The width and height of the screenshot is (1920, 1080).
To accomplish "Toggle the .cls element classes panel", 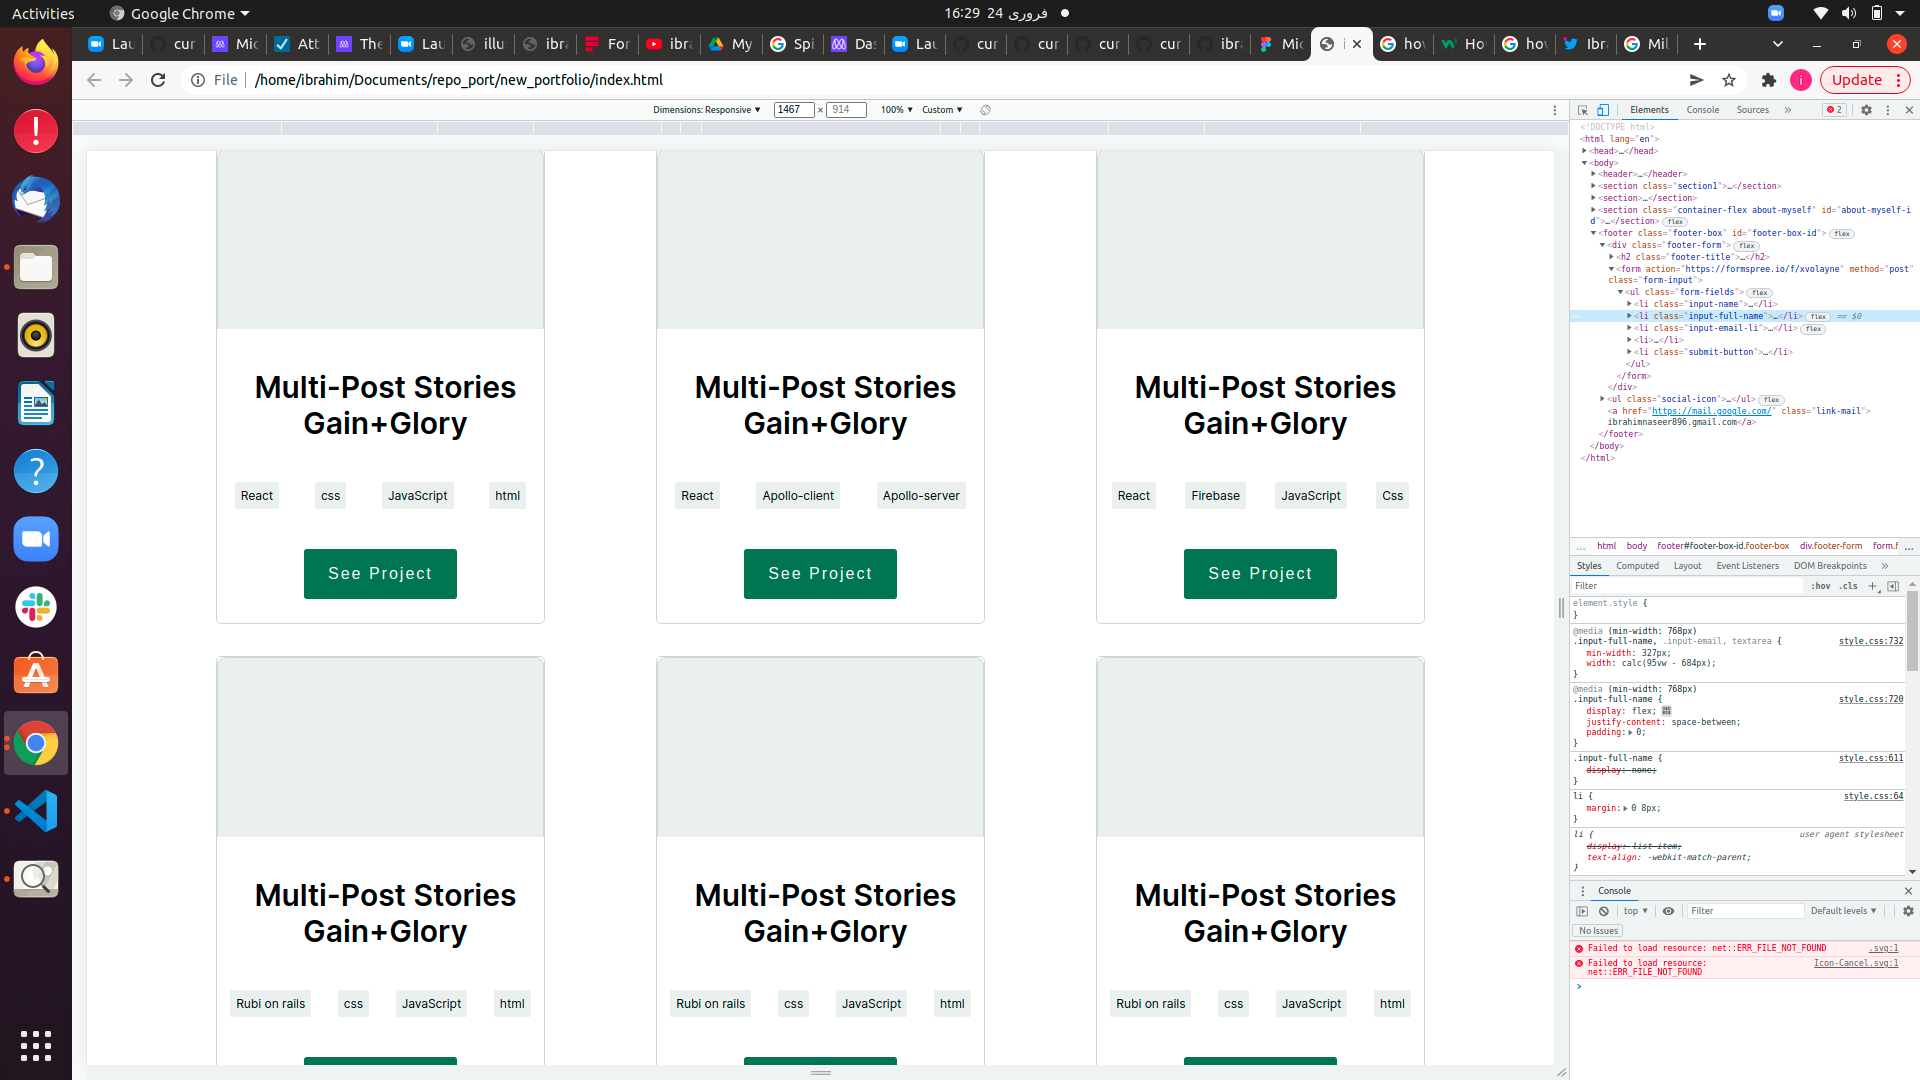I will point(1849,586).
